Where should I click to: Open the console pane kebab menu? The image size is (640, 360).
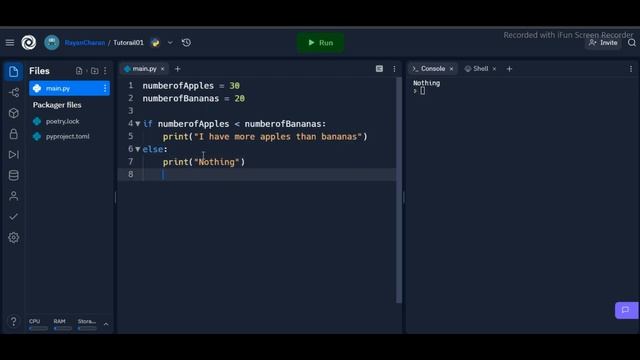coord(631,69)
